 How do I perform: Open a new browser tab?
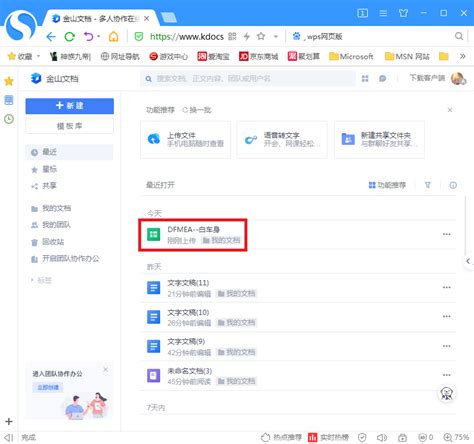(x=169, y=18)
